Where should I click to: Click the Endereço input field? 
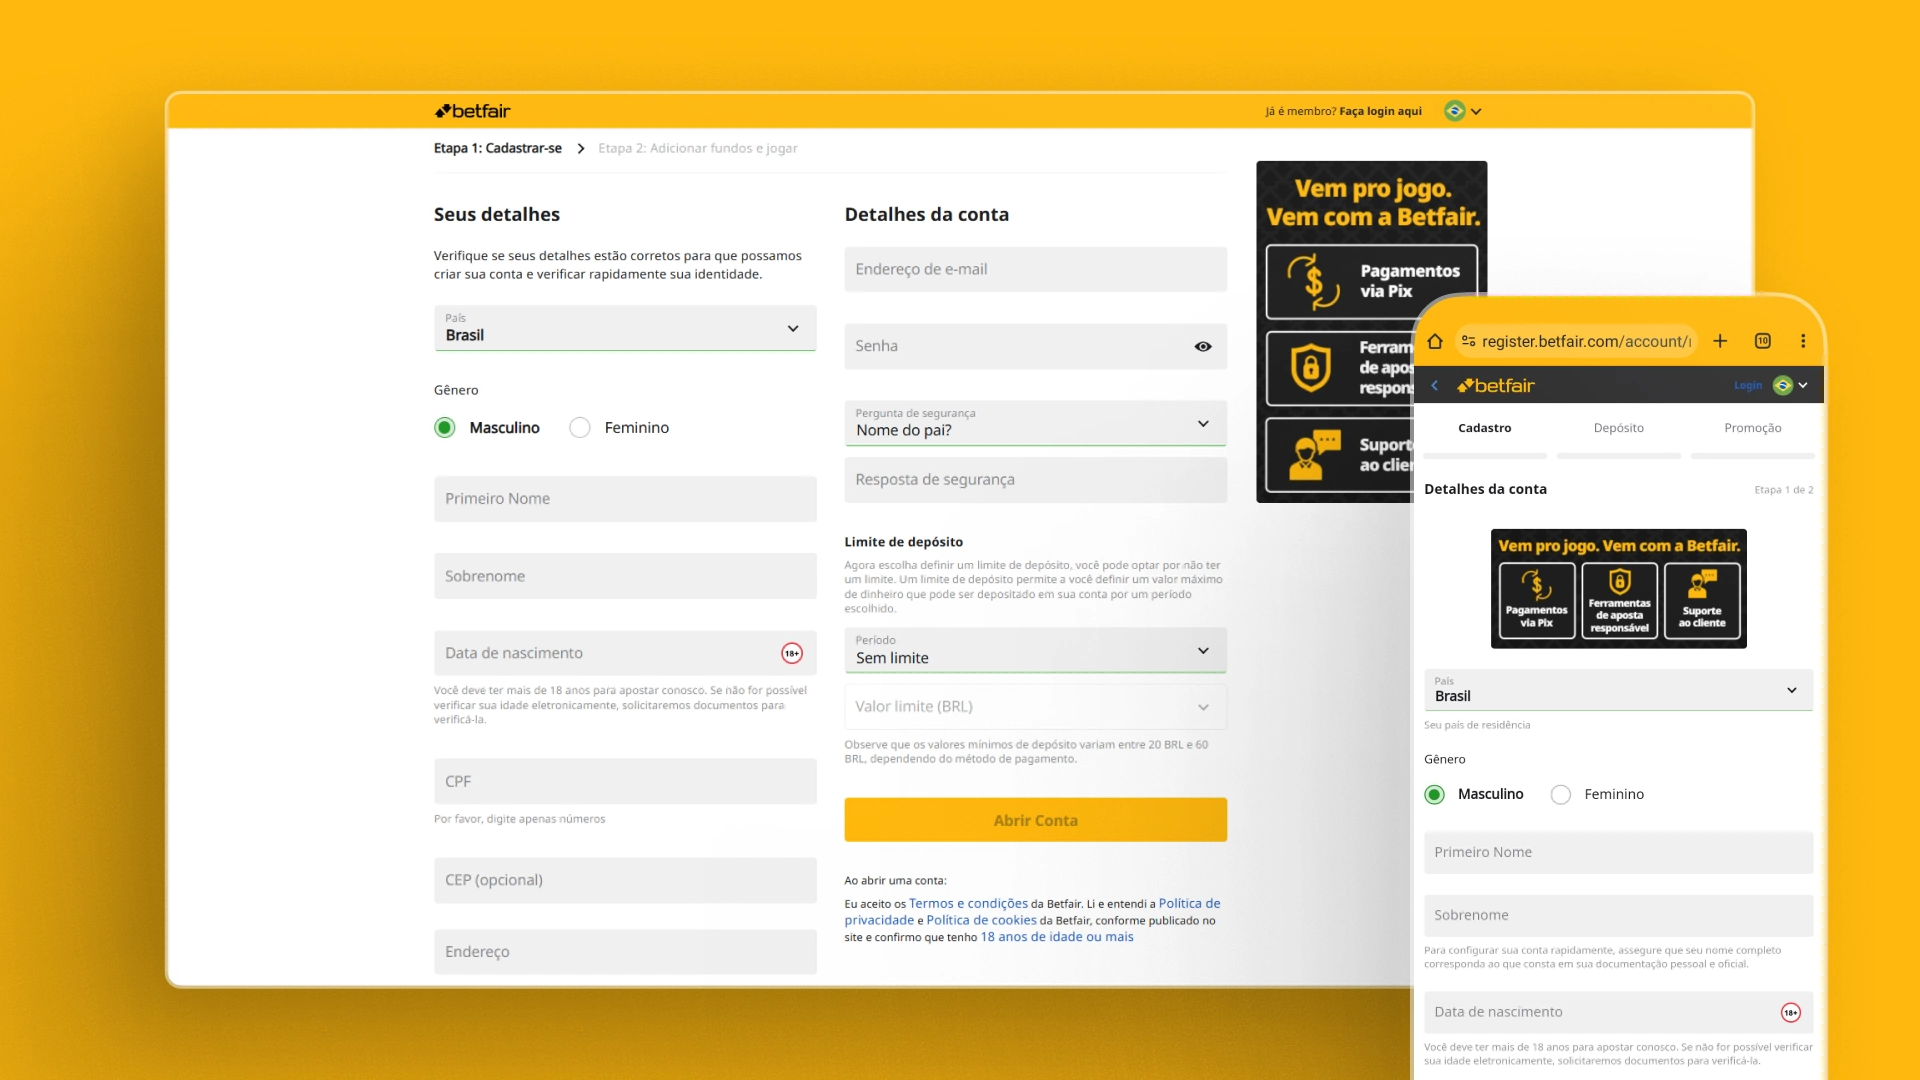[625, 952]
